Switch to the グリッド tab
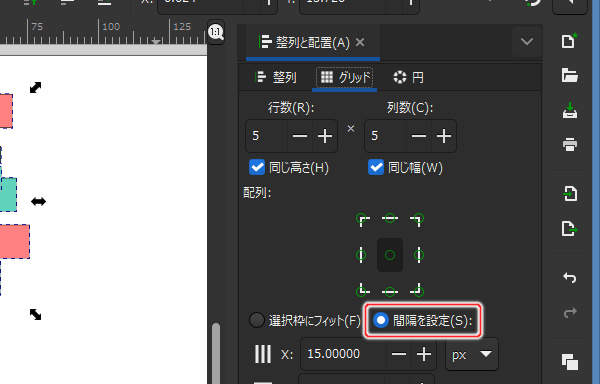 [x=345, y=77]
